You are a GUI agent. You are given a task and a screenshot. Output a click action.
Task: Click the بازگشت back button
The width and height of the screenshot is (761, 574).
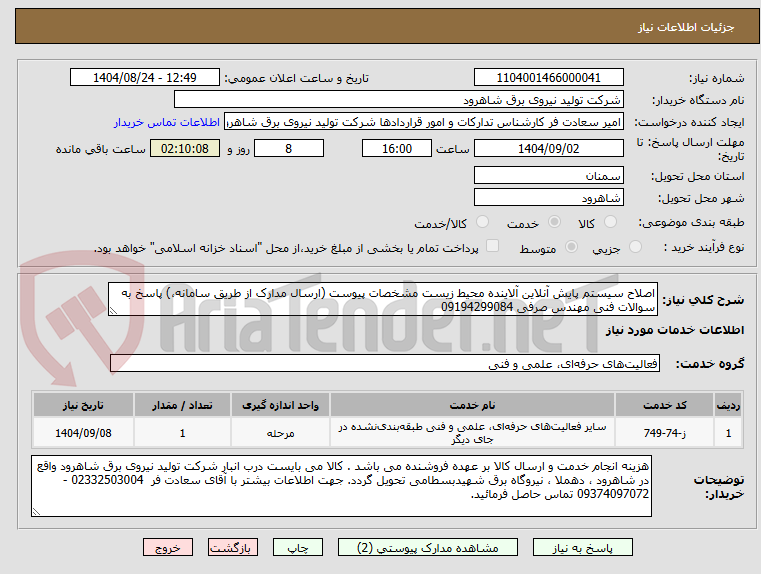click(232, 547)
